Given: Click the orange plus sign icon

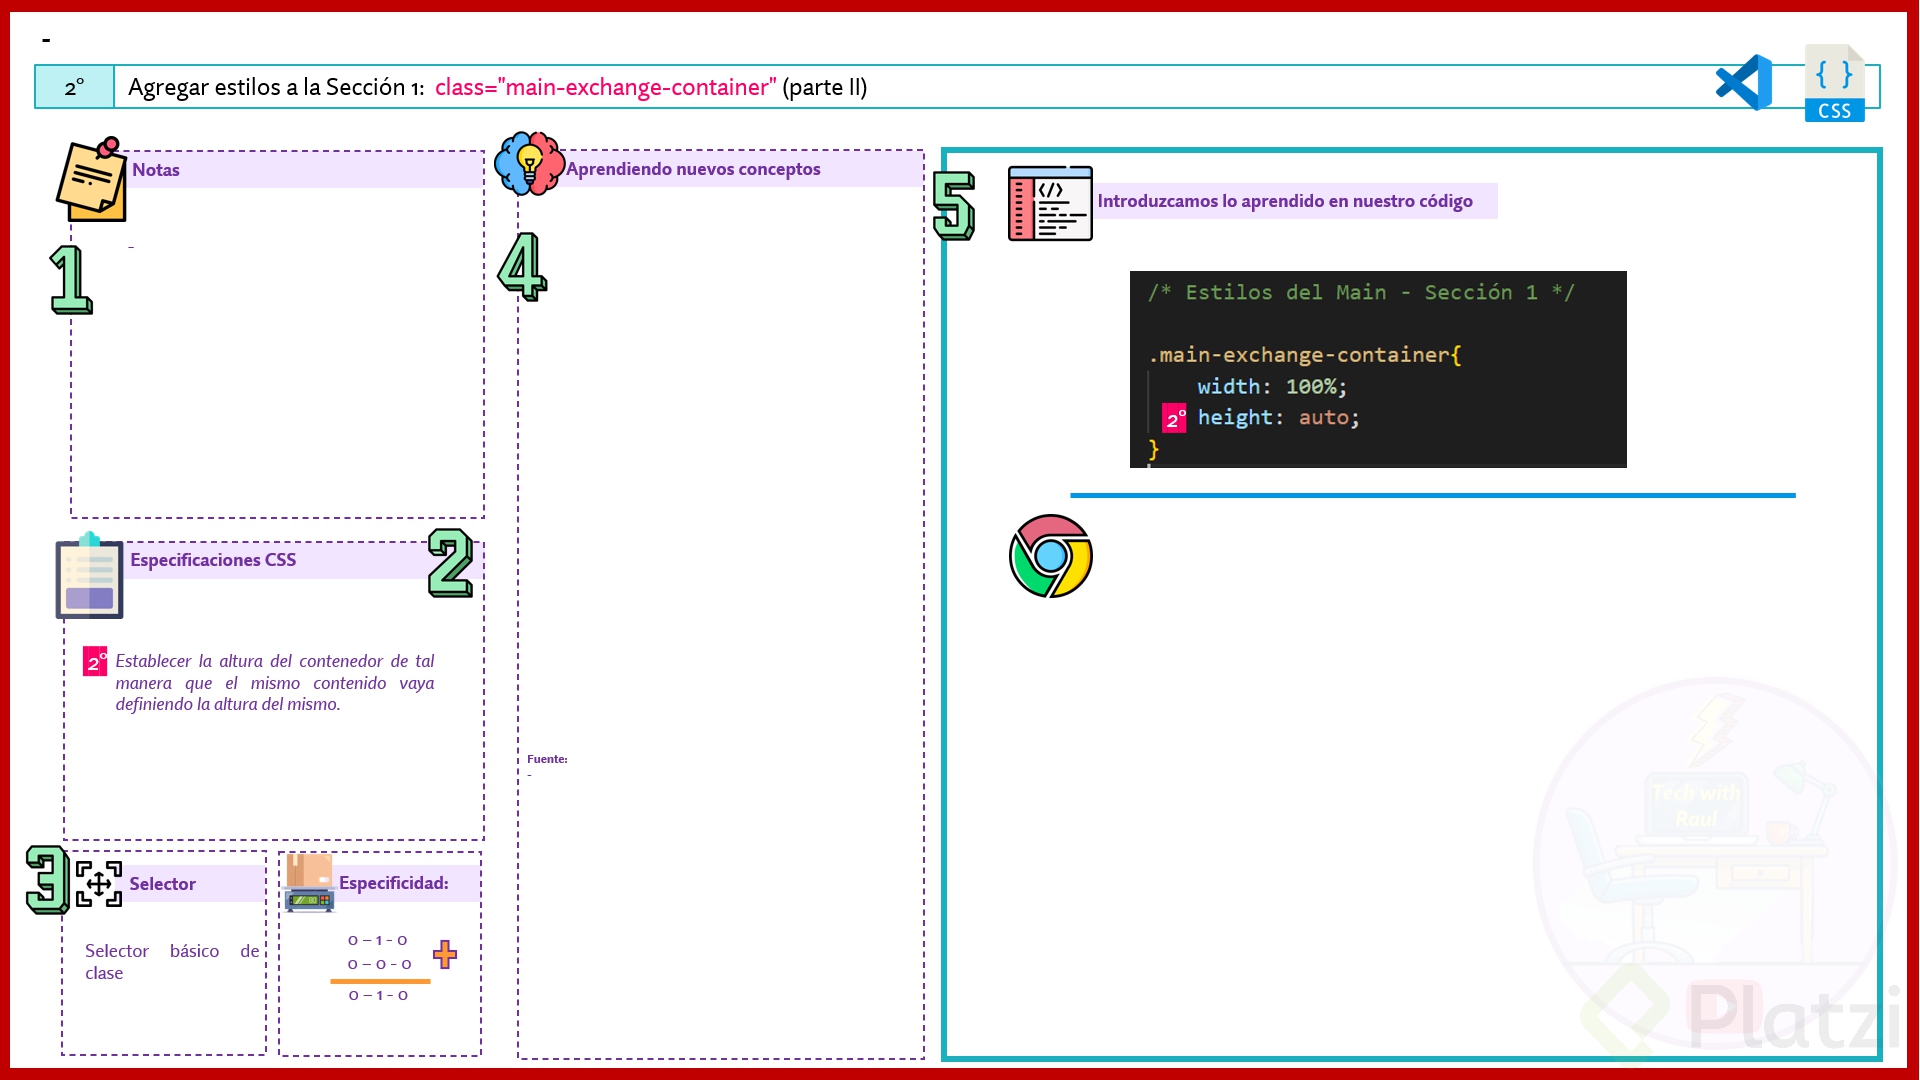Looking at the screenshot, I should tap(445, 954).
